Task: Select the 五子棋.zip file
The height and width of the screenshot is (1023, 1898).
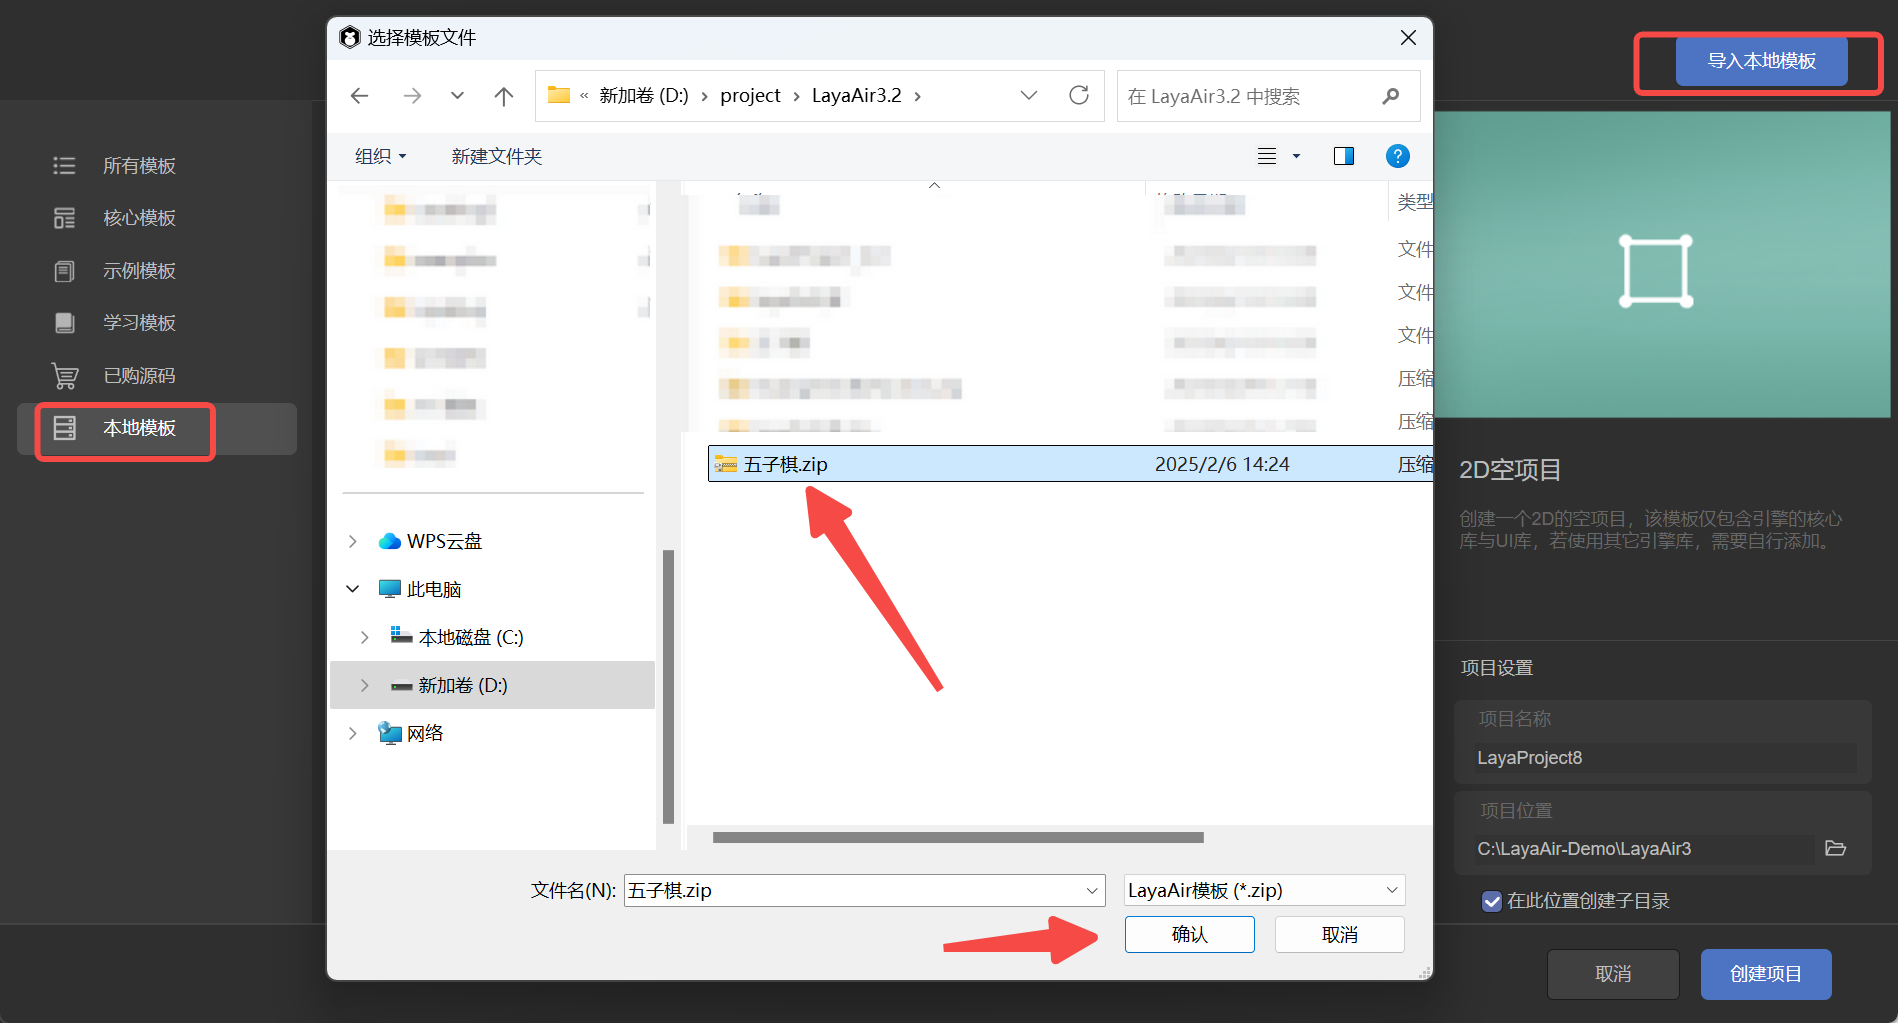Action: [x=786, y=464]
